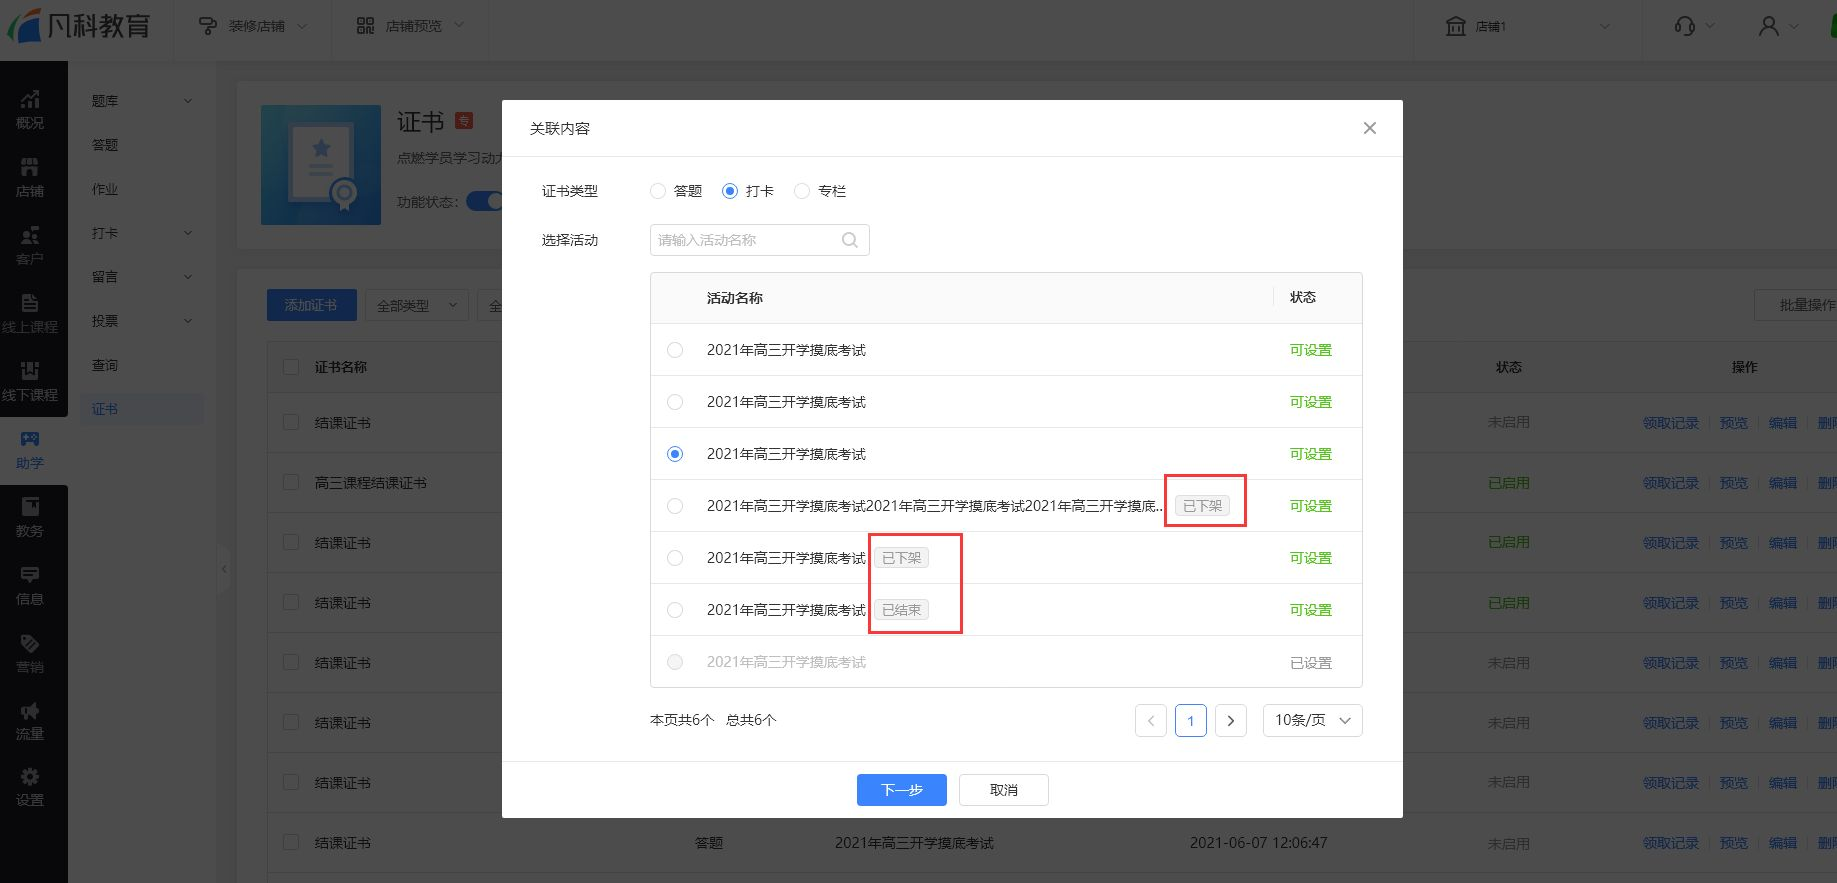Select 打卡 certificate type radio
Viewport: 1837px width, 883px height.
coord(730,191)
